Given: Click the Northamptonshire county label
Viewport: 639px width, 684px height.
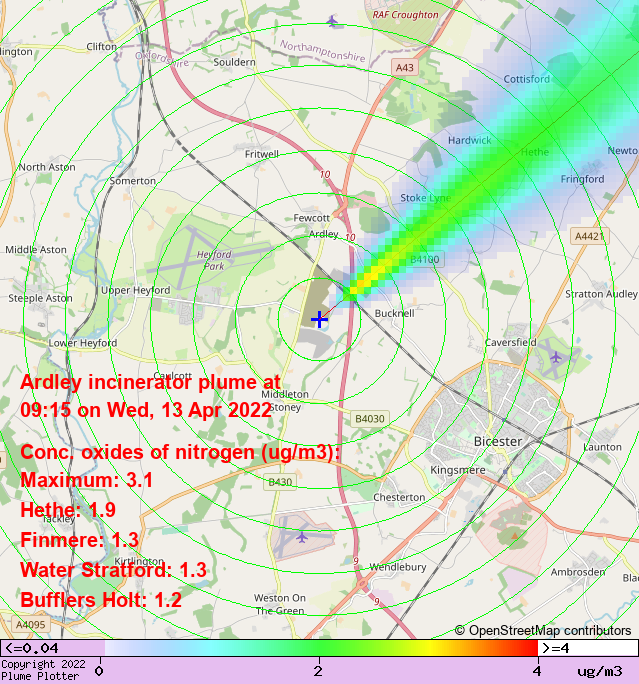Looking at the screenshot, I should click(x=322, y=51).
